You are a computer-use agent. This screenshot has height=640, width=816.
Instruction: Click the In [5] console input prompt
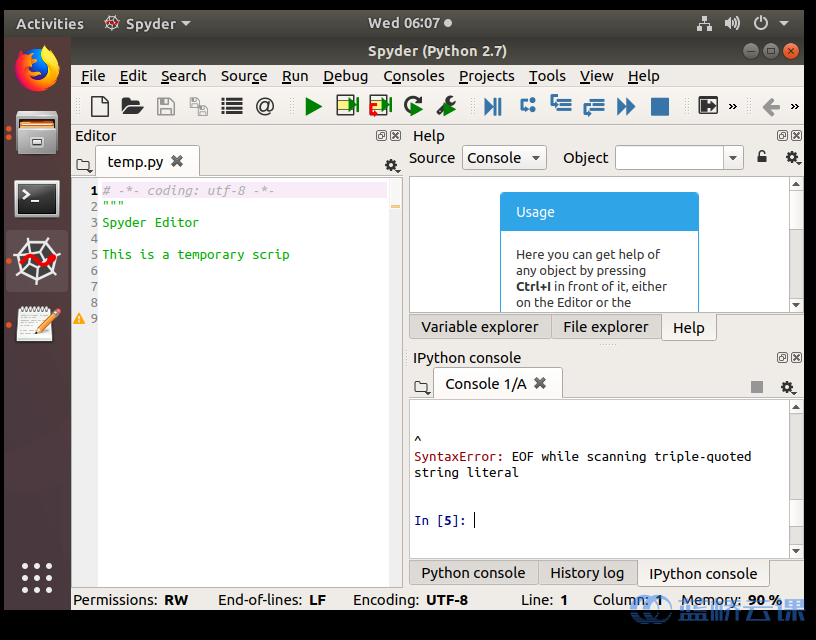440,520
